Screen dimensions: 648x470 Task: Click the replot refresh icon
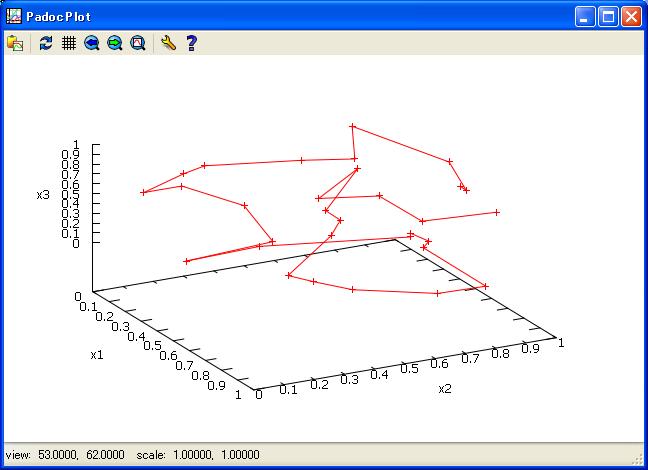coord(46,43)
